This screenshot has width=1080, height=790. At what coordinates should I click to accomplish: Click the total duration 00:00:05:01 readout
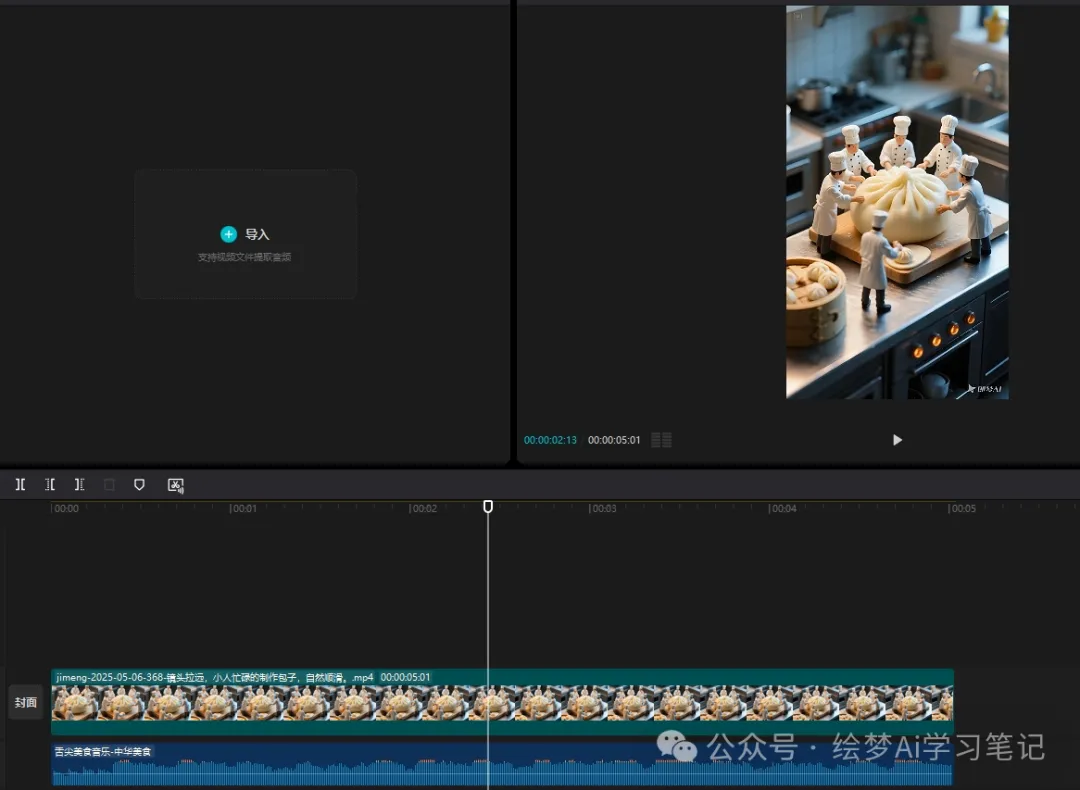point(614,440)
